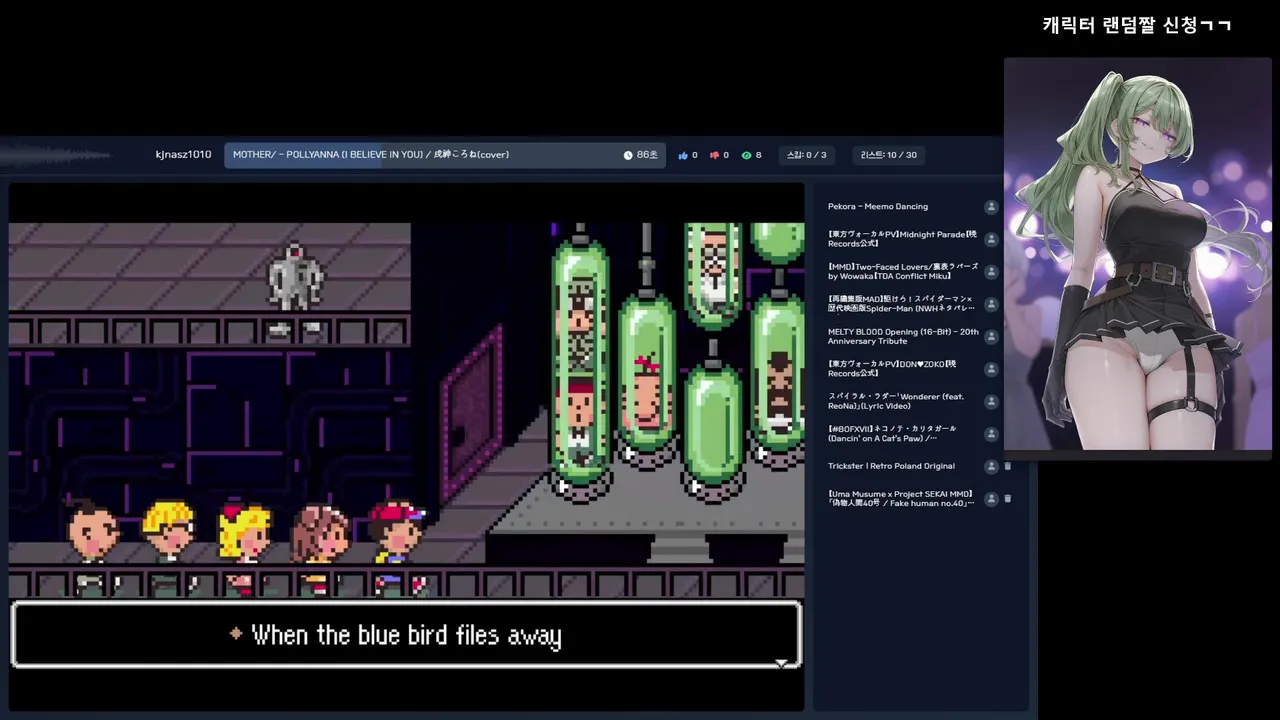Open the requester avatar for Spider-Man MAD entry
Viewport: 1280px width, 720px height.
(991, 304)
